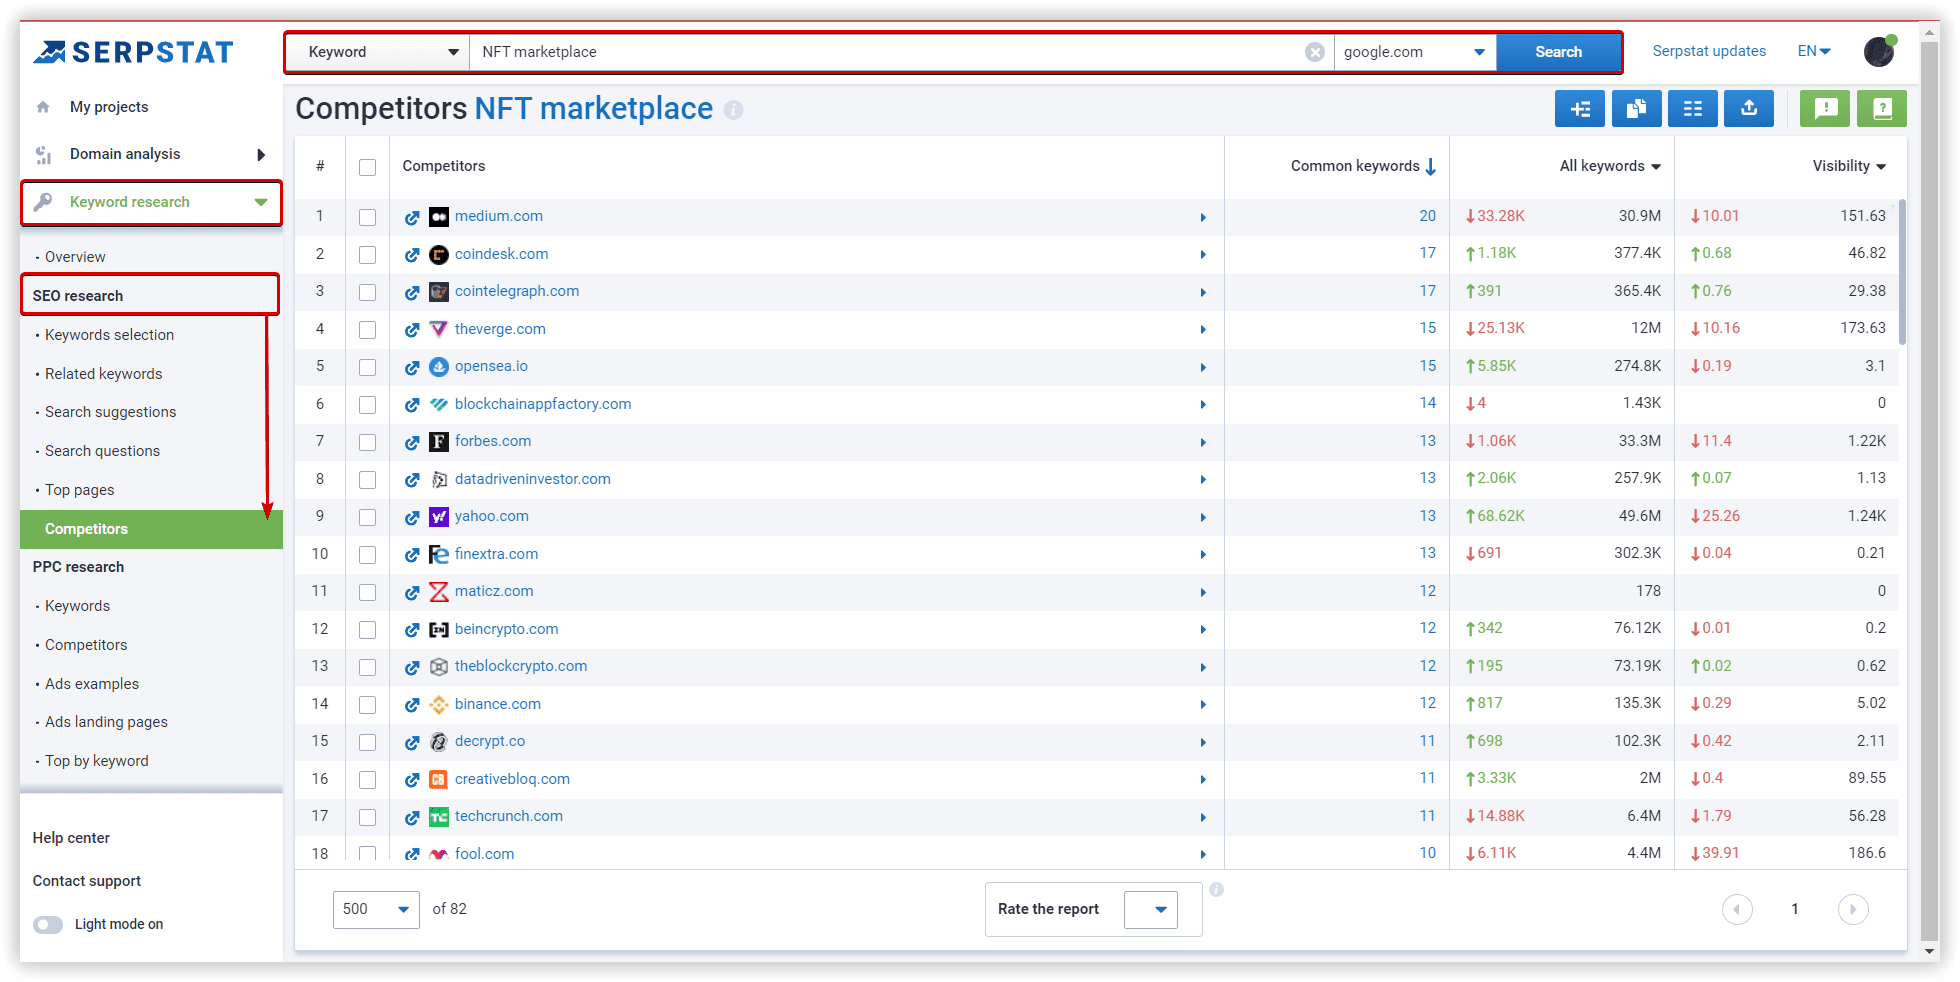Viewport: 1960px width, 982px height.
Task: Open techcrunch.com via external link icon
Action: (x=412, y=817)
